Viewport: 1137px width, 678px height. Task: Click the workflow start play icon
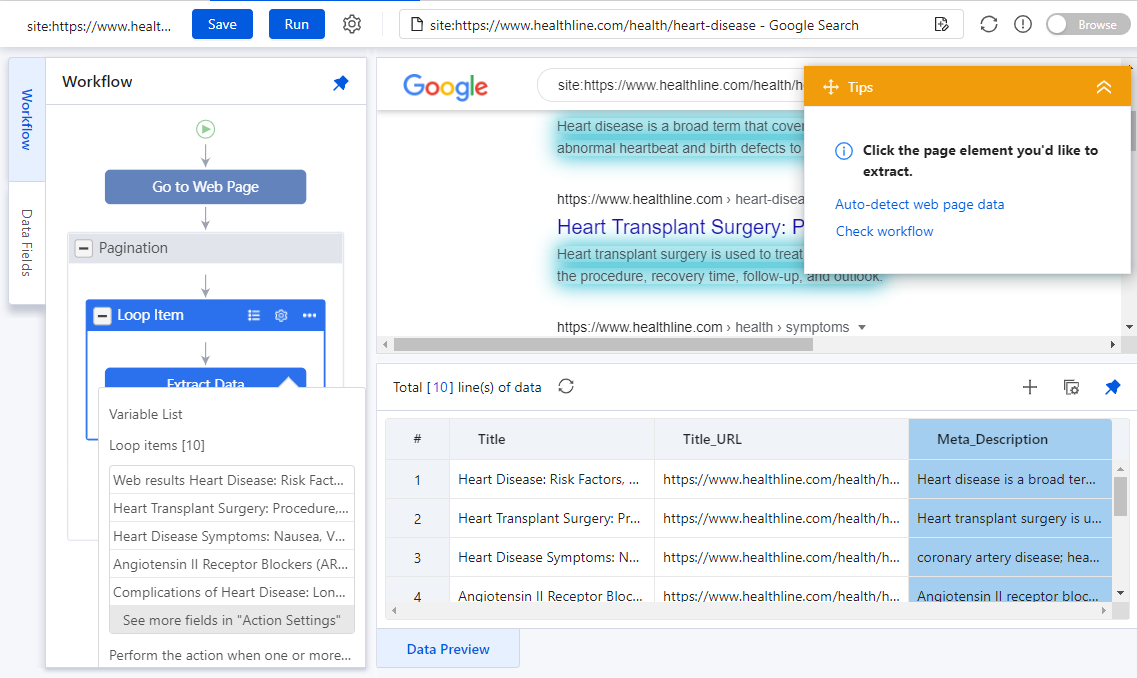coord(205,129)
